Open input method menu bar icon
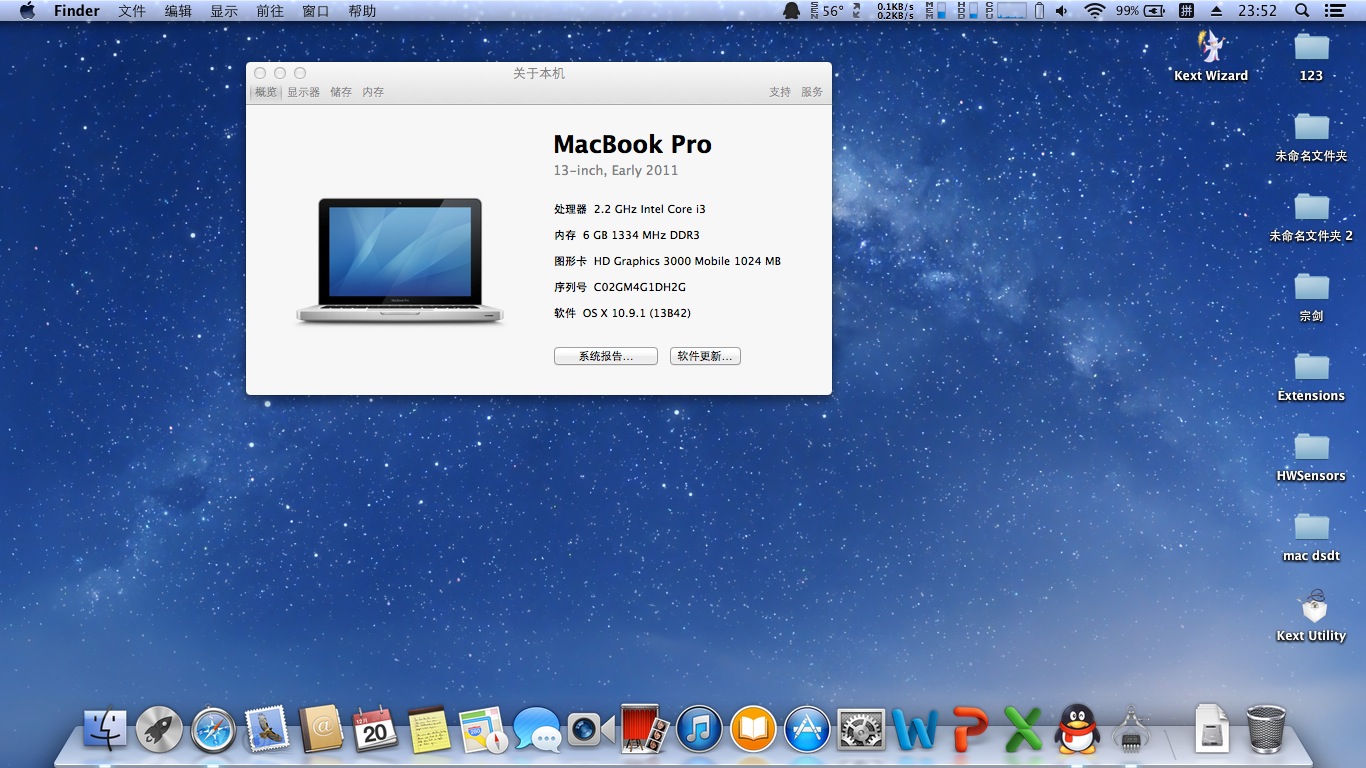 click(x=1185, y=11)
